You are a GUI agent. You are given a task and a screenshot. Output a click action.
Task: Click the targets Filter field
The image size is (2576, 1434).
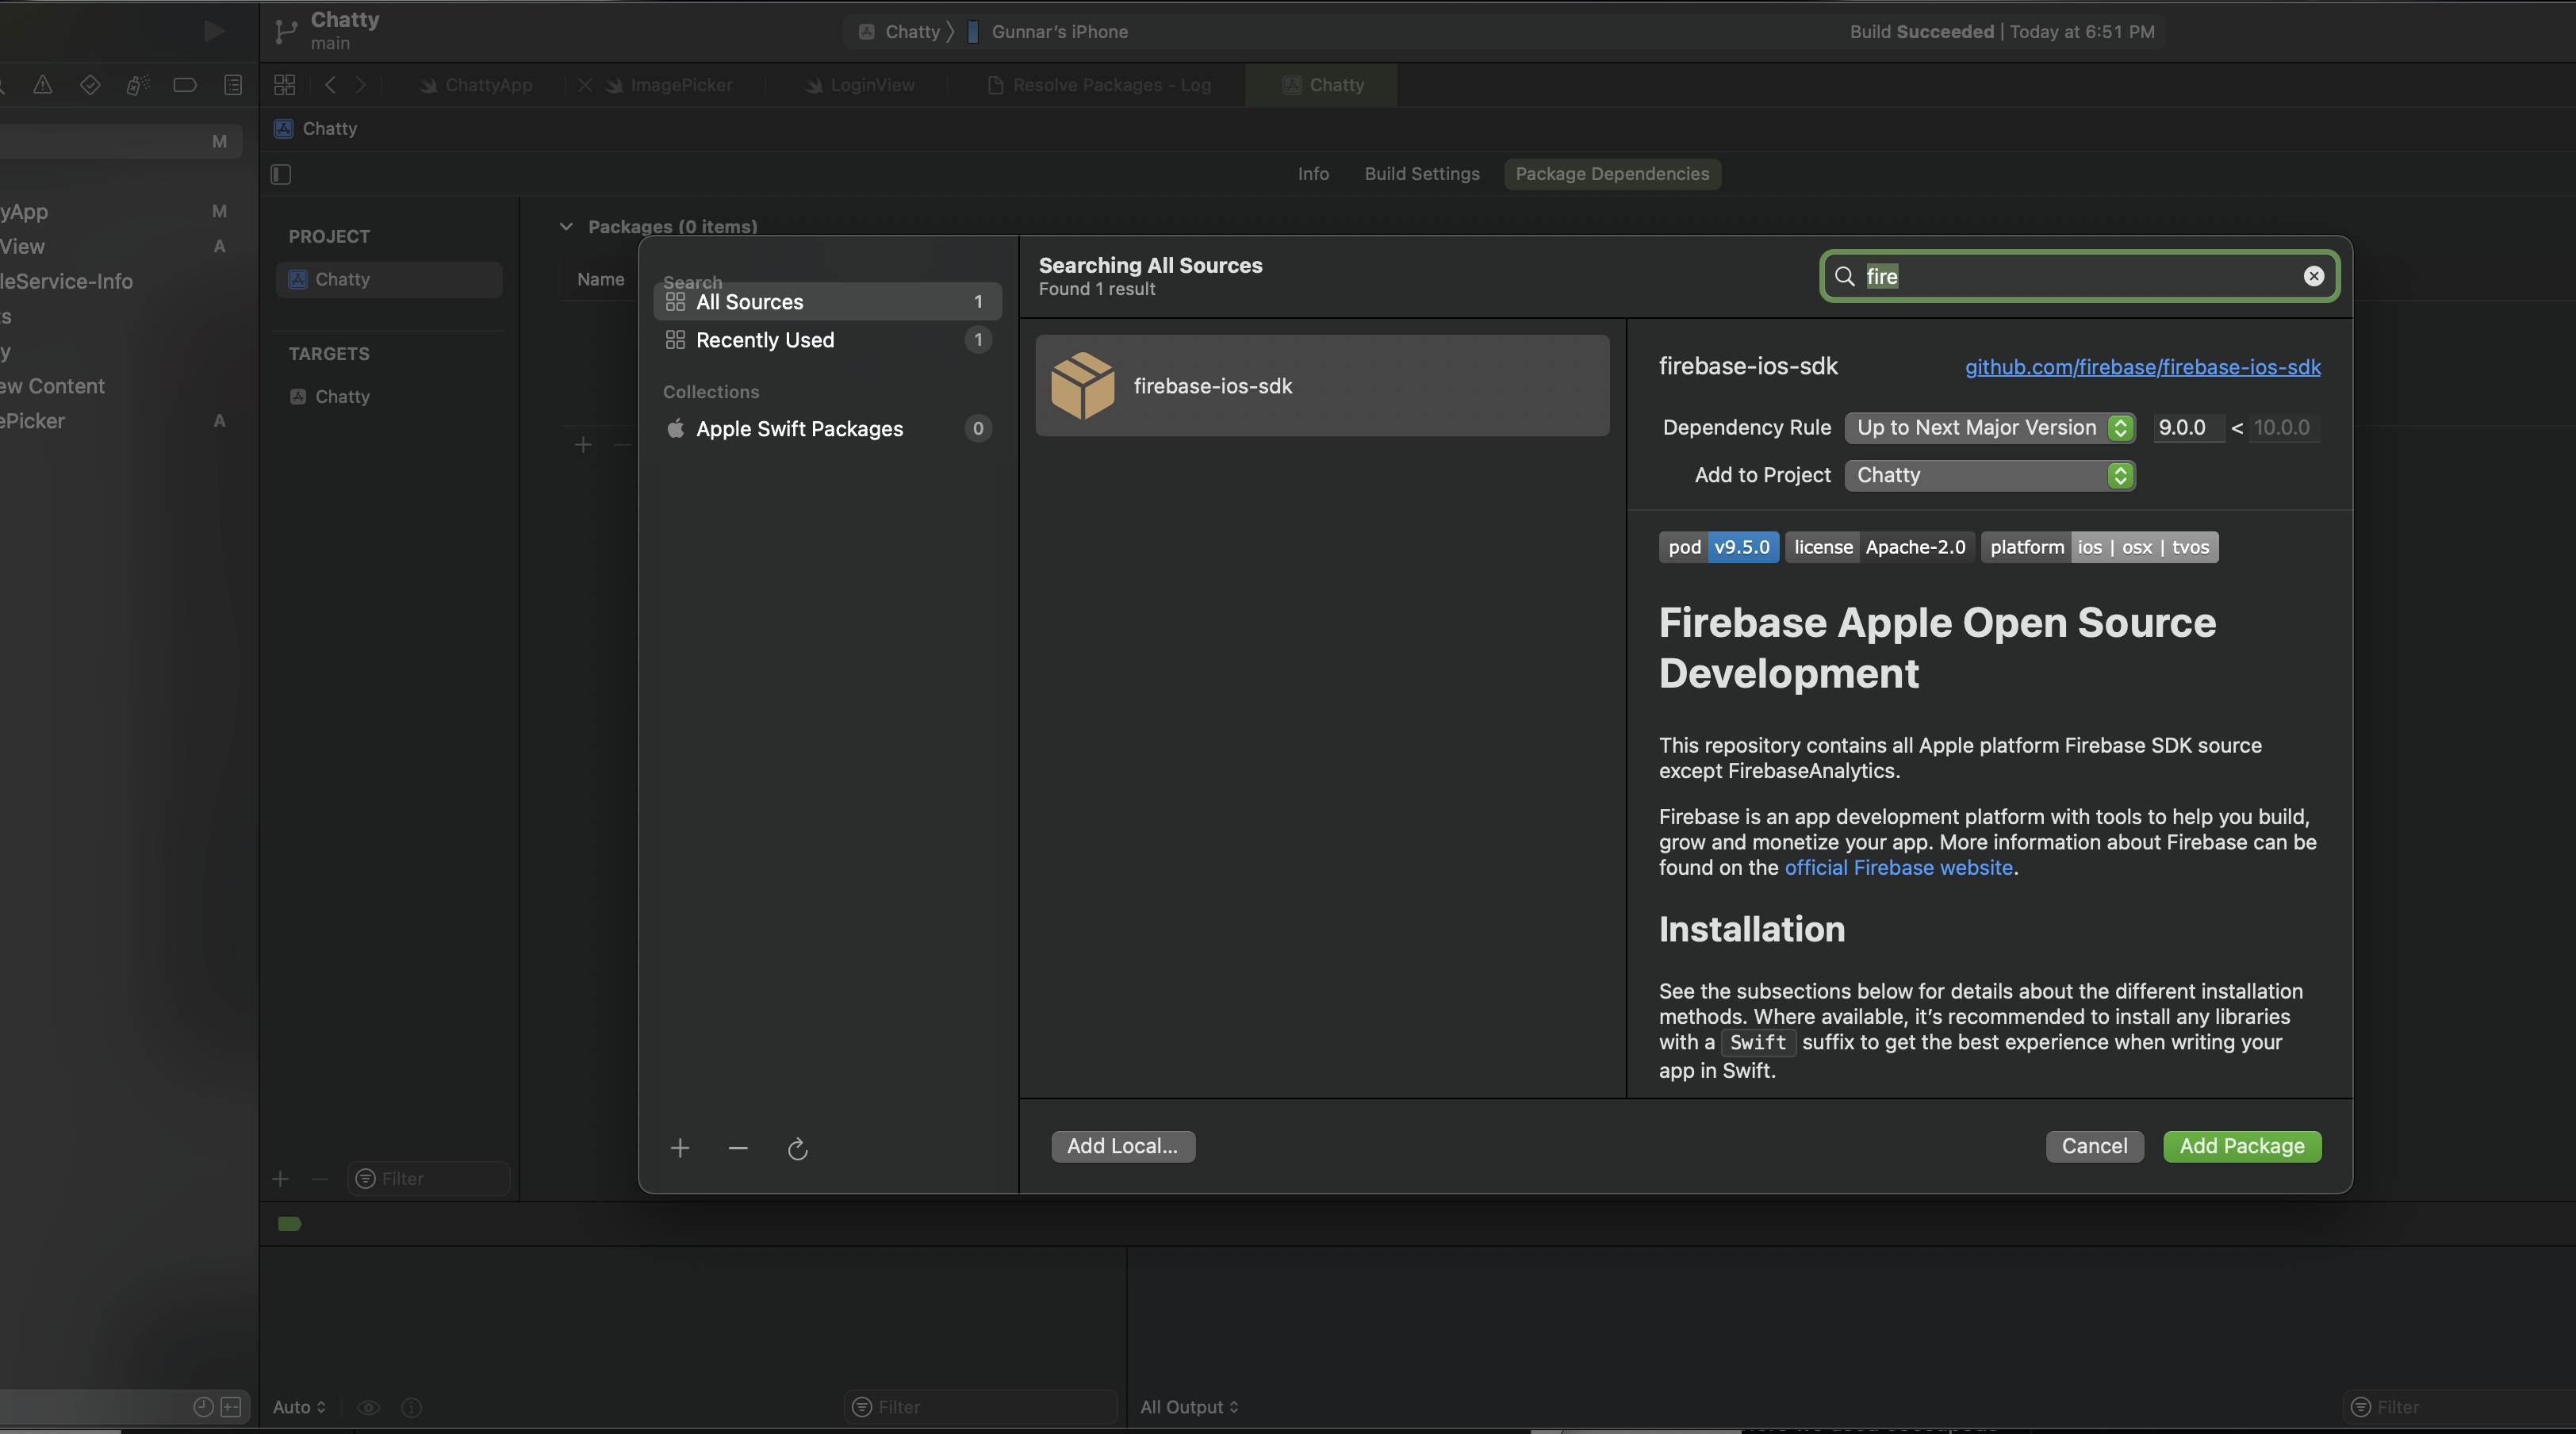(x=428, y=1179)
